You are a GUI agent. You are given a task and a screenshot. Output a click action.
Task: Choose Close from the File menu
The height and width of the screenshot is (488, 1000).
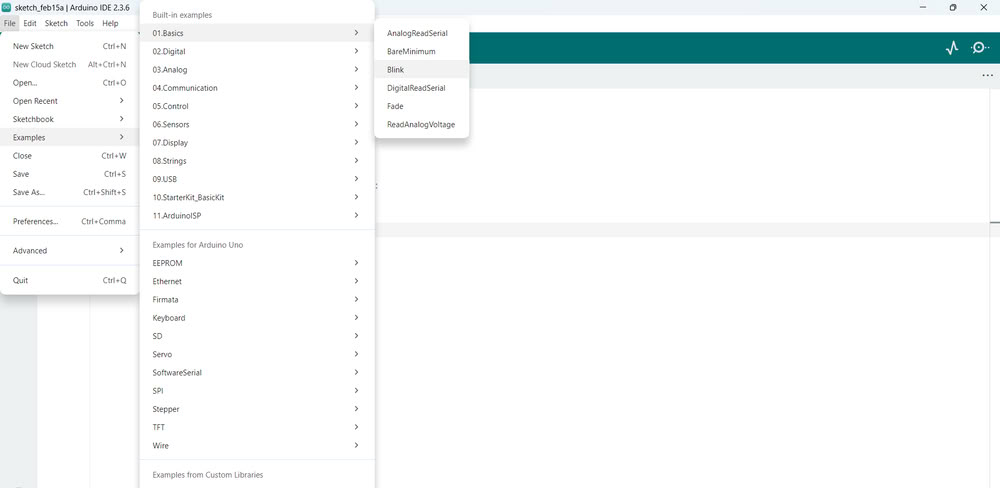pos(70,156)
